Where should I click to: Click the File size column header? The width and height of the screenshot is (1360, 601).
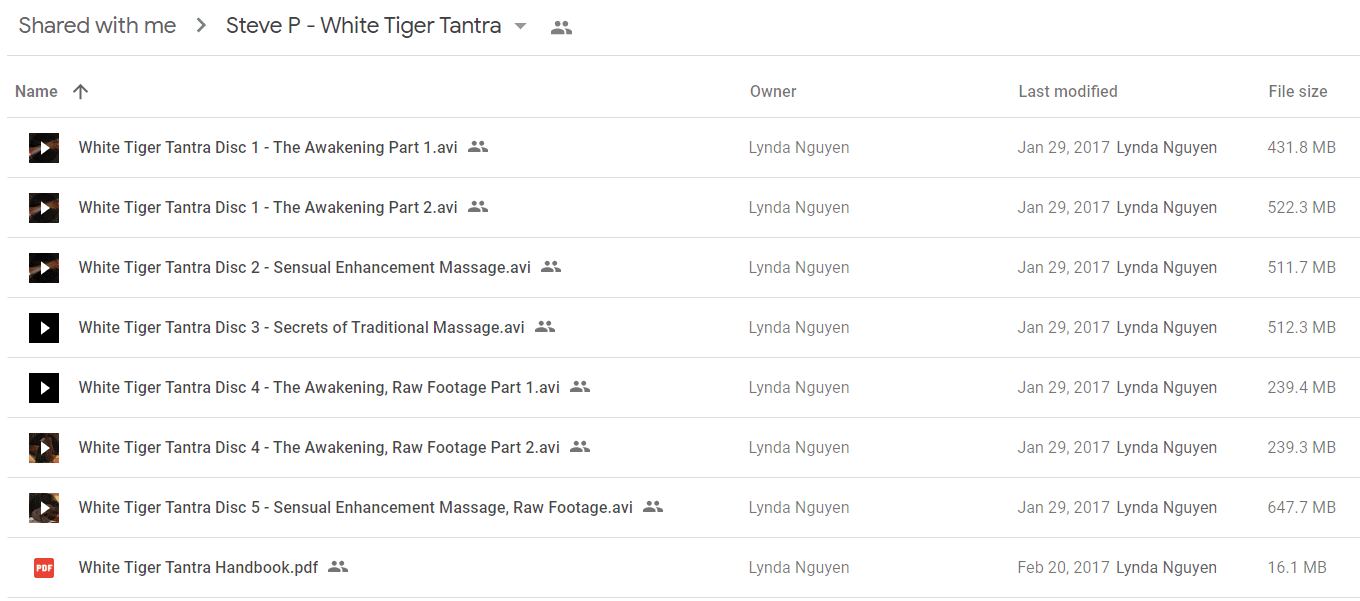tap(1298, 91)
